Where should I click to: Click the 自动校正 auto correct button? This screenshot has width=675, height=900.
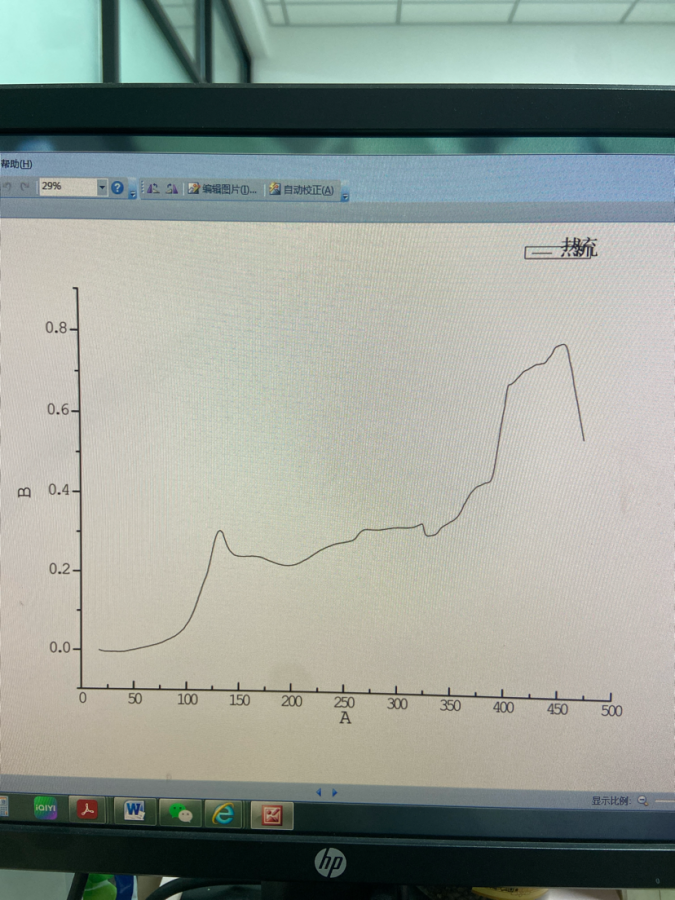[301, 189]
